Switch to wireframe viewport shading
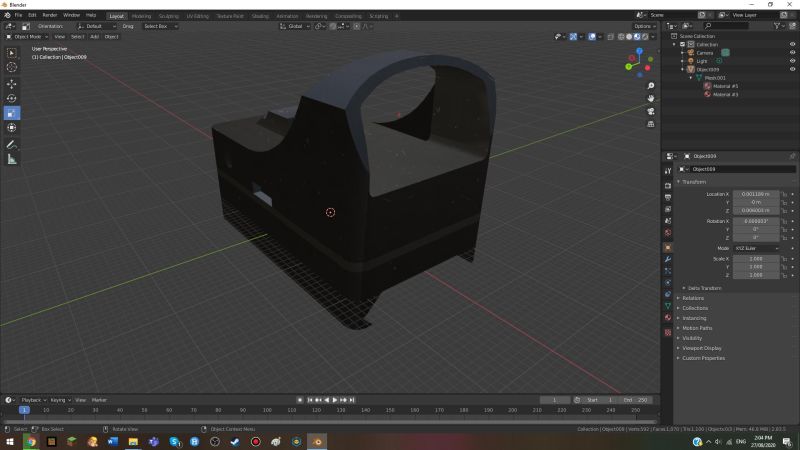800x450 pixels. (x=621, y=37)
